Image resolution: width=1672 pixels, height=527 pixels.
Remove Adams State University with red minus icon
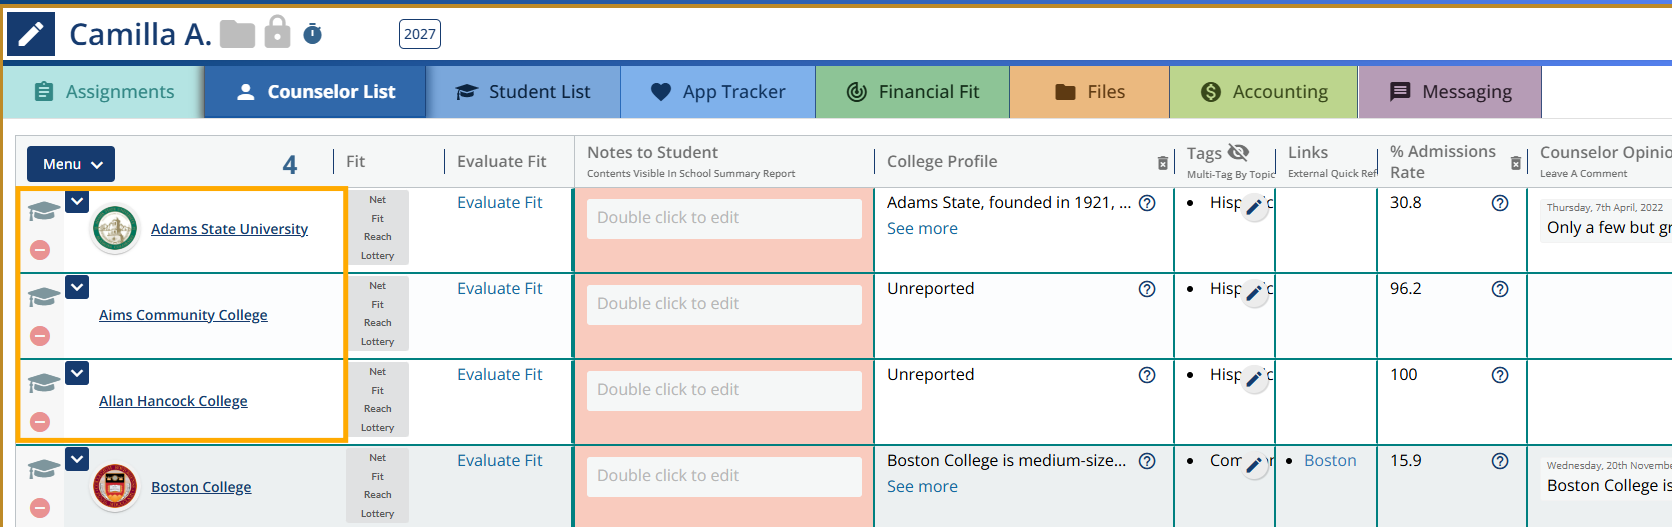point(40,250)
